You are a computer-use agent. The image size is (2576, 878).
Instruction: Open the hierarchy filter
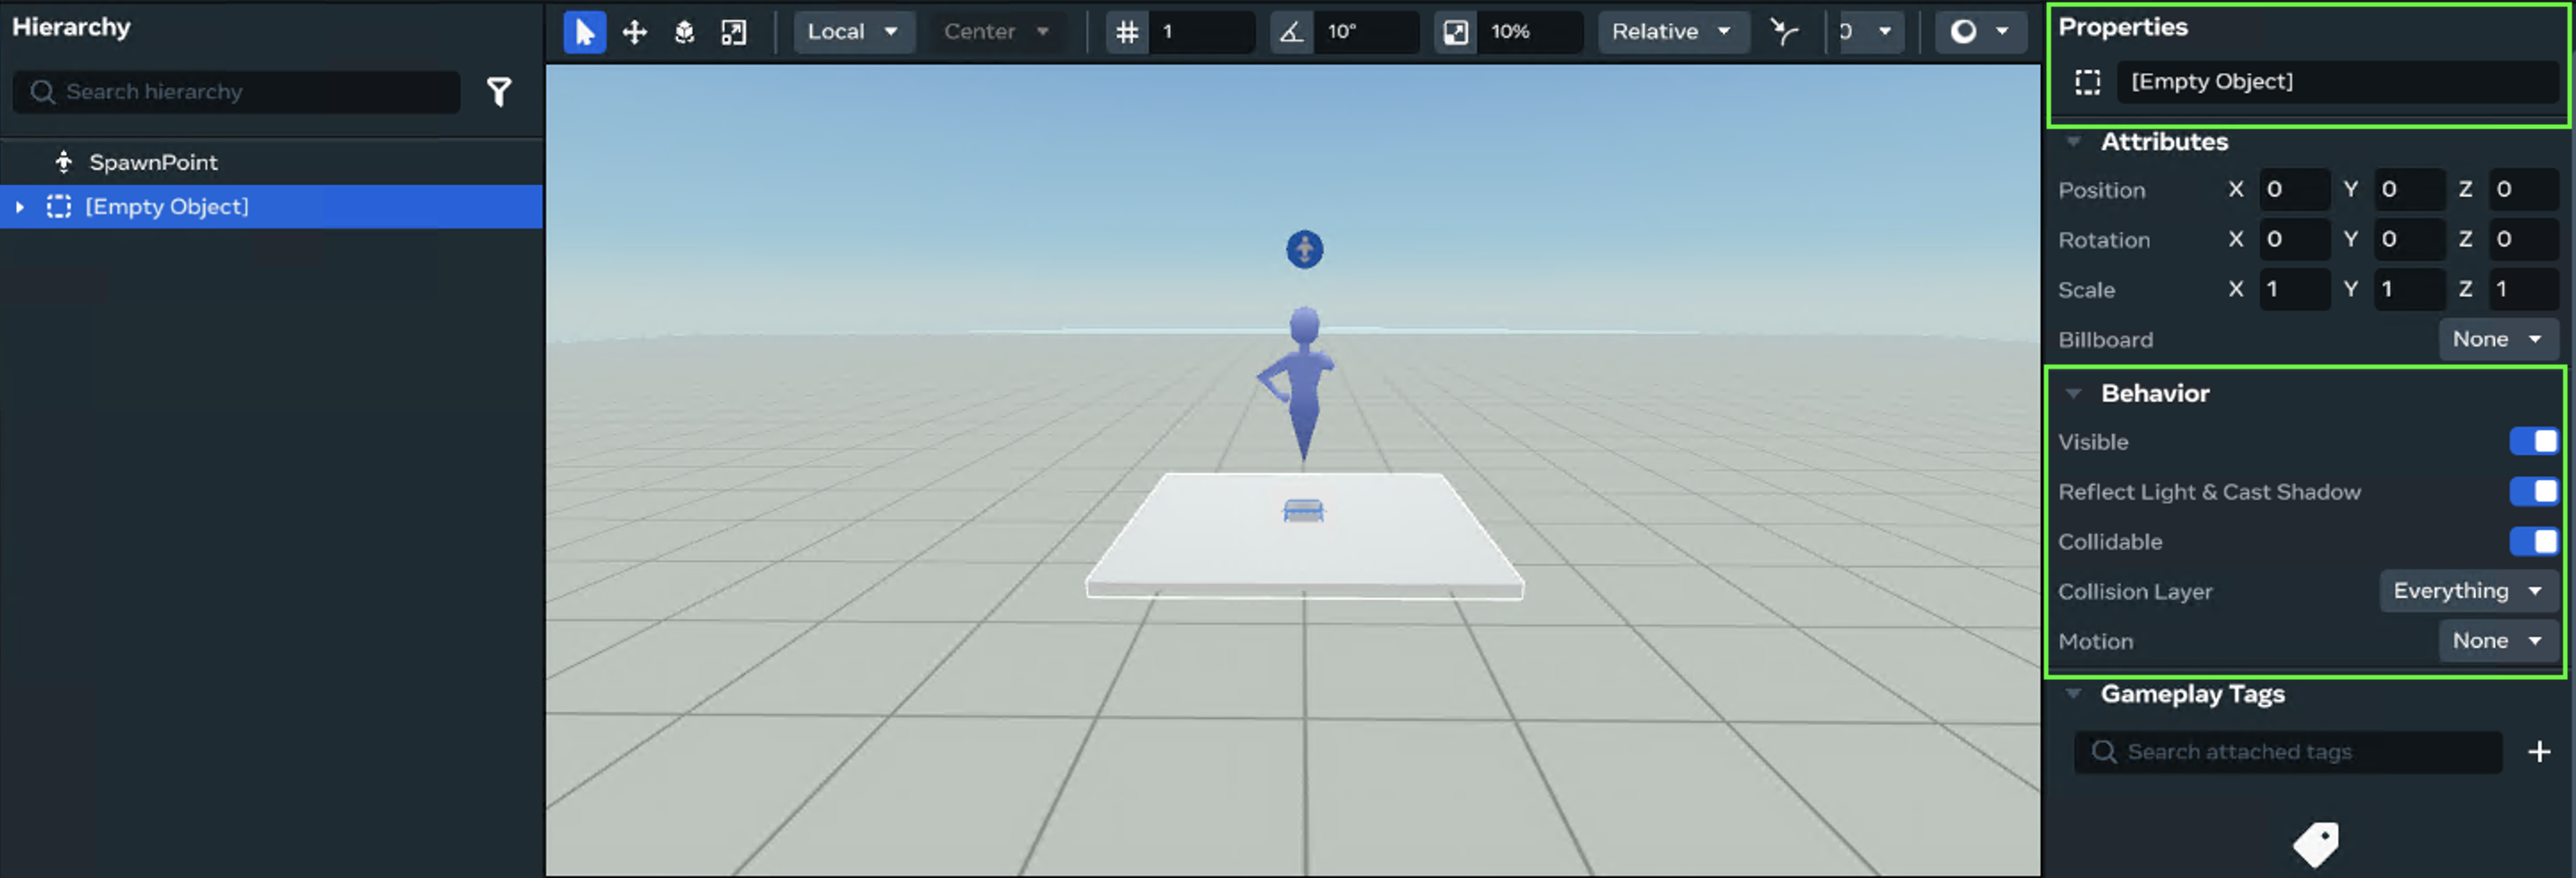499,92
